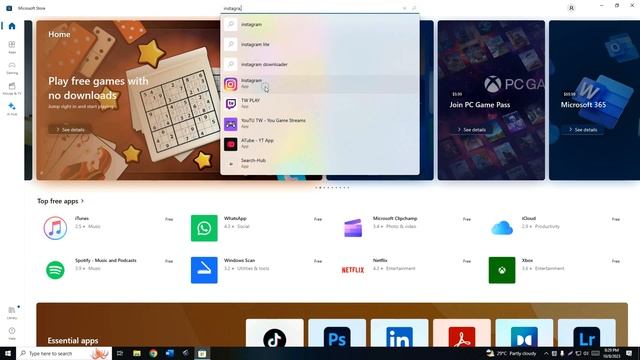Open the Netflix app listing

406,269
